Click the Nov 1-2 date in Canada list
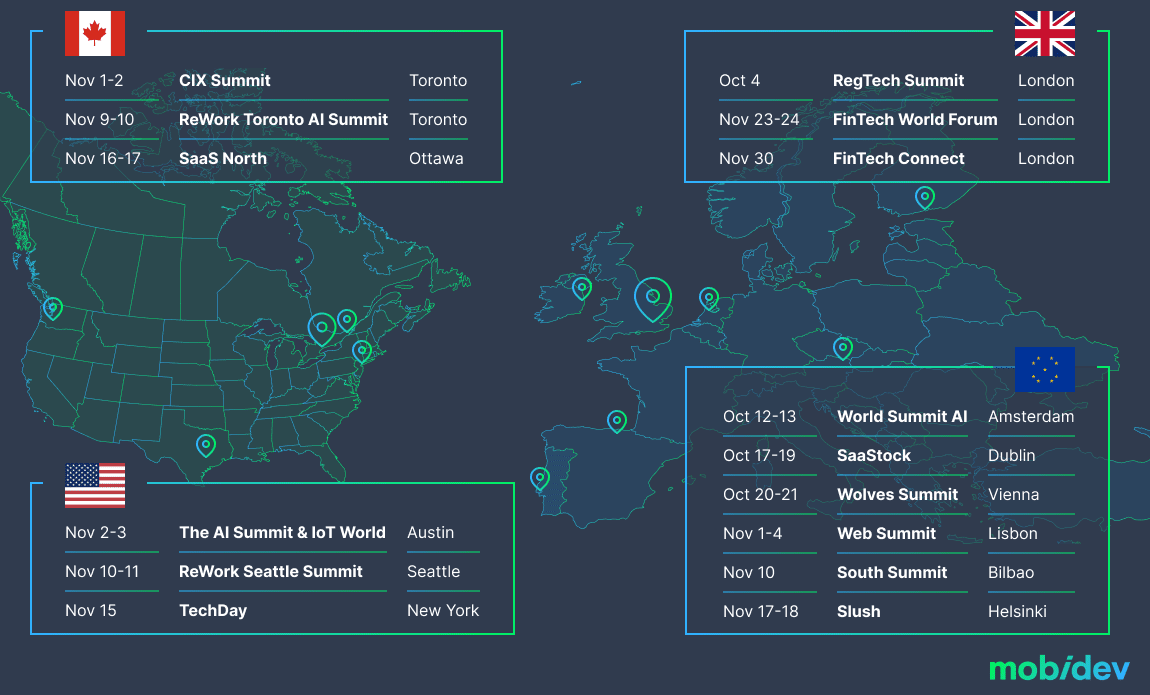Image resolution: width=1150 pixels, height=695 pixels. (x=94, y=81)
